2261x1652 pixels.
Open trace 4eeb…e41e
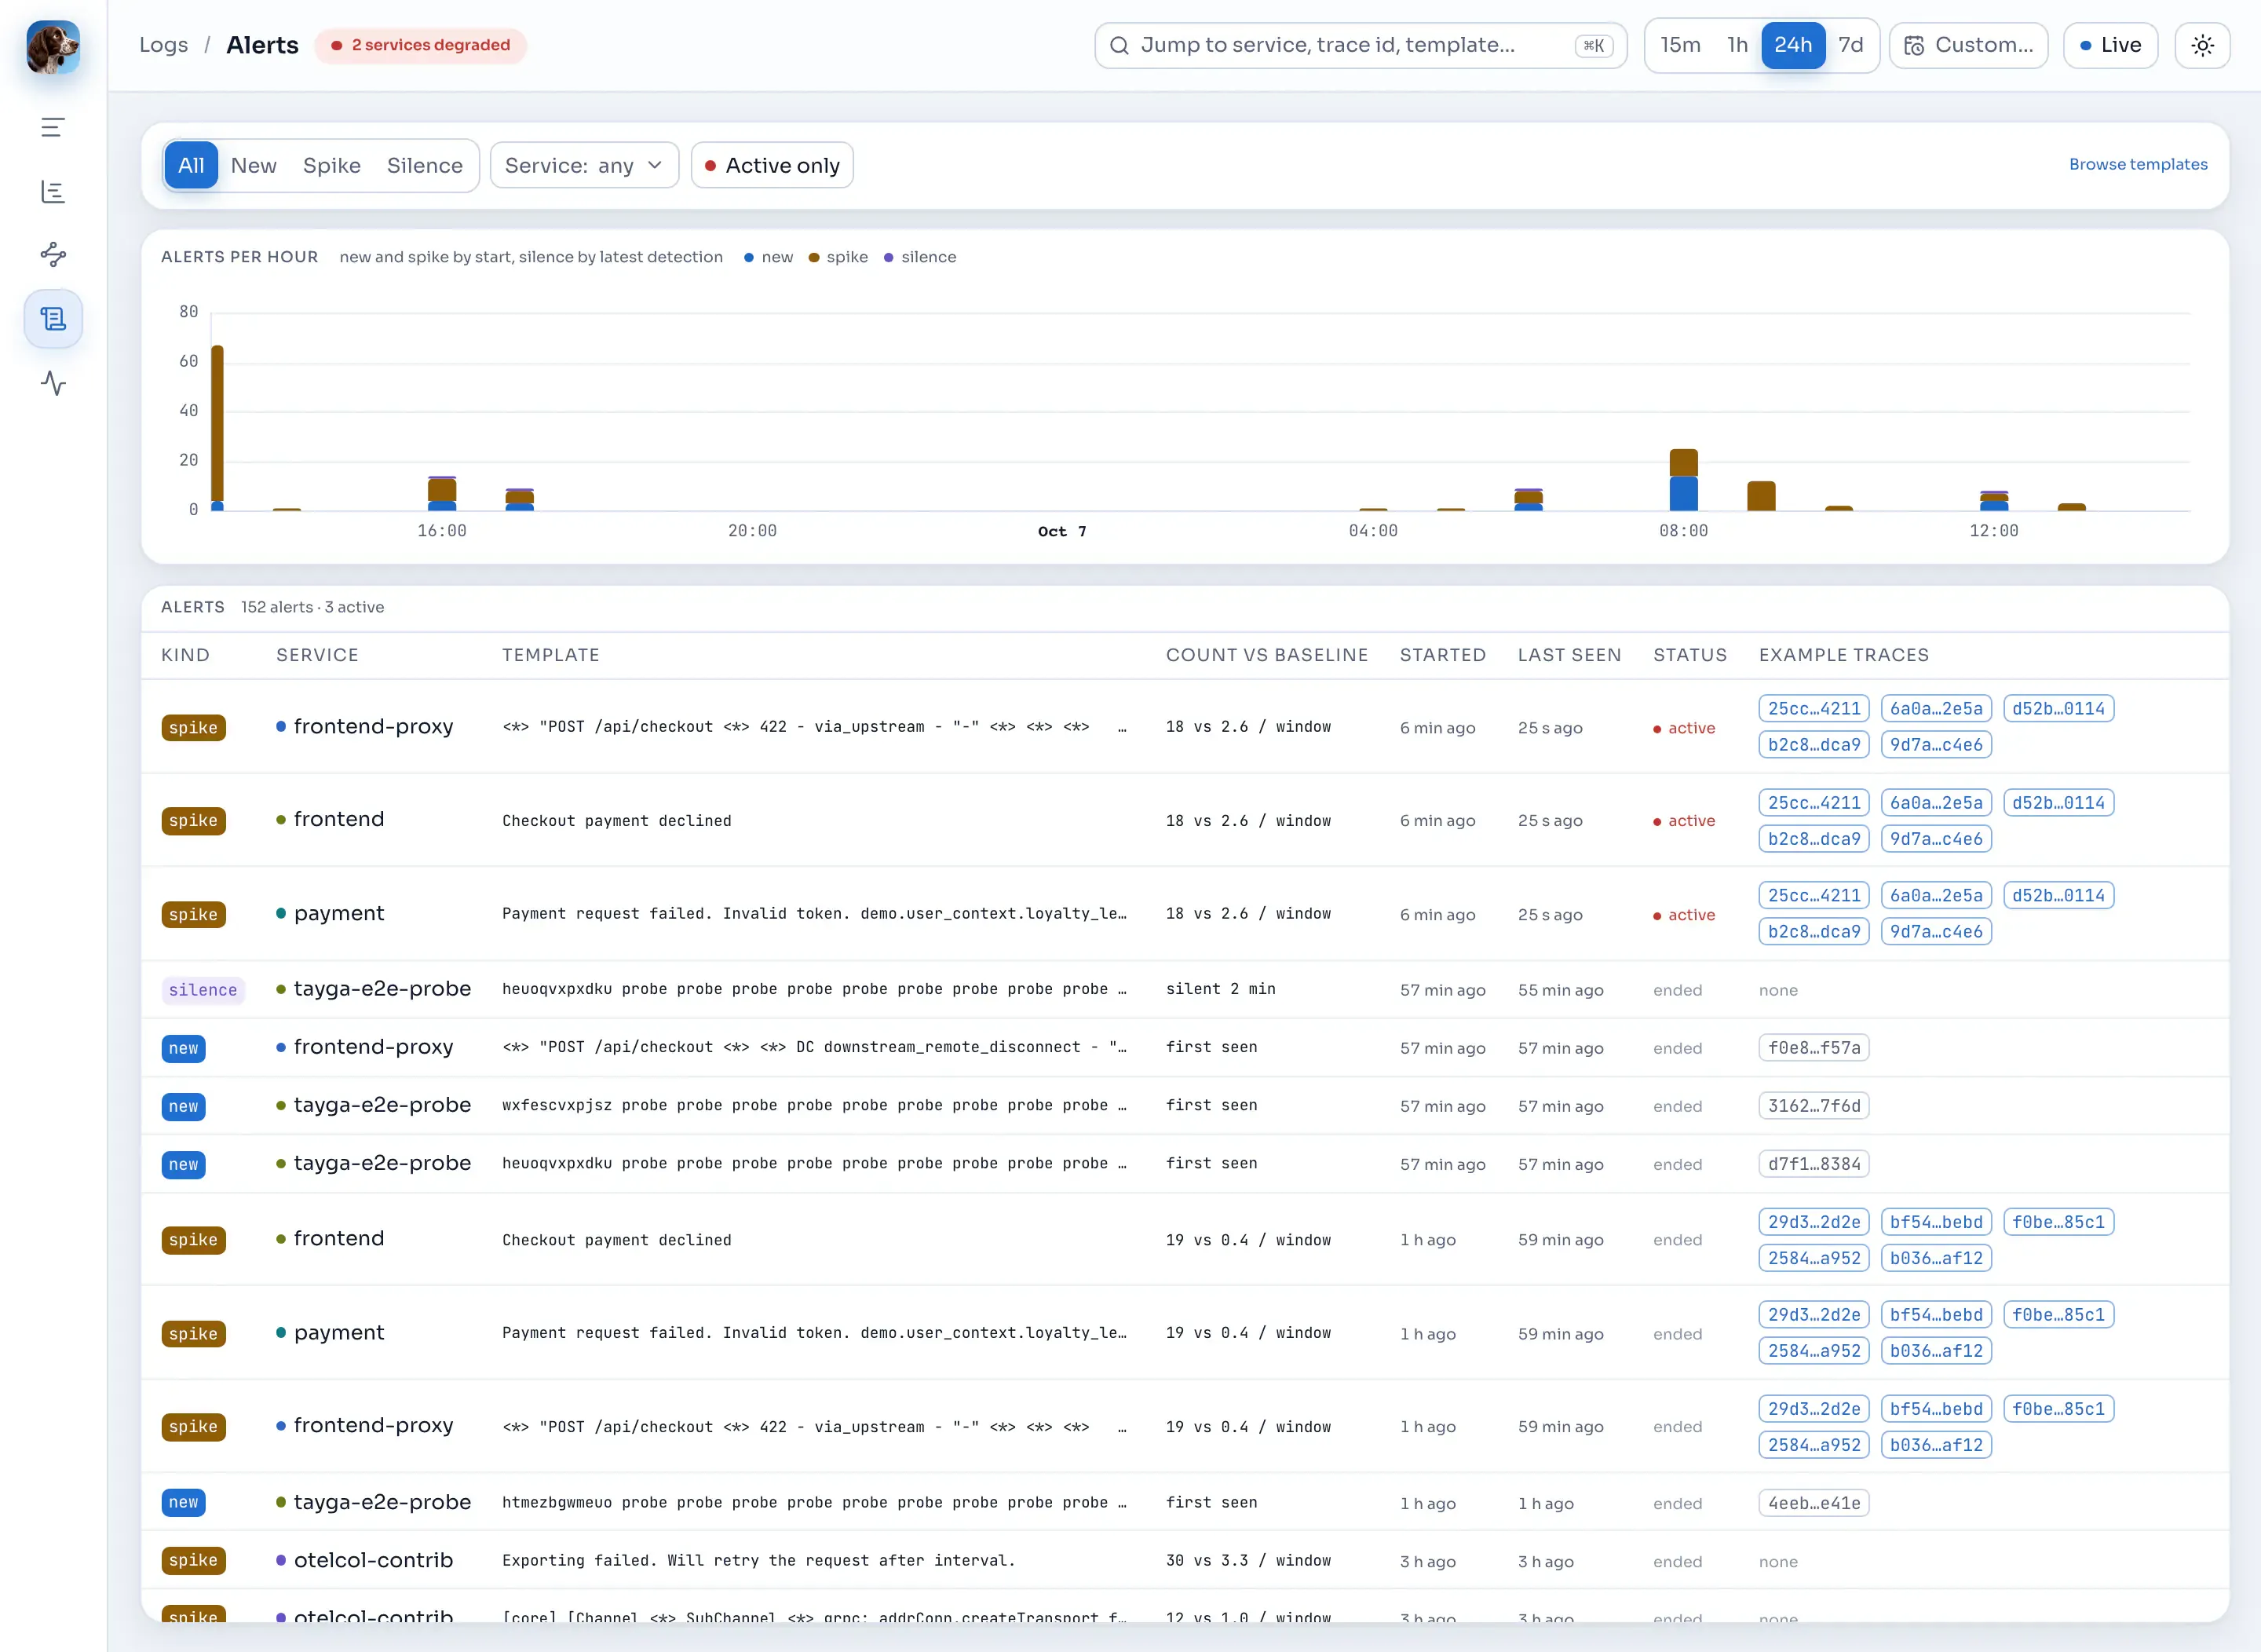[1814, 1503]
